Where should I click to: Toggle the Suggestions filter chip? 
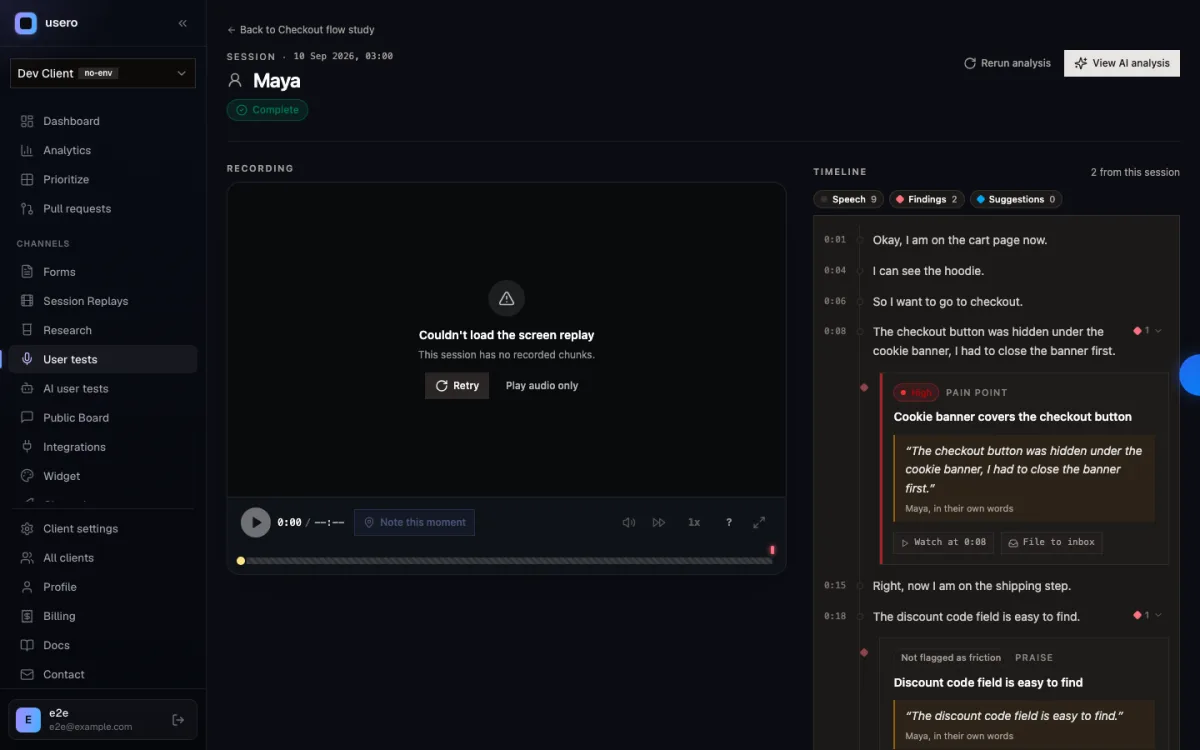[1016, 199]
